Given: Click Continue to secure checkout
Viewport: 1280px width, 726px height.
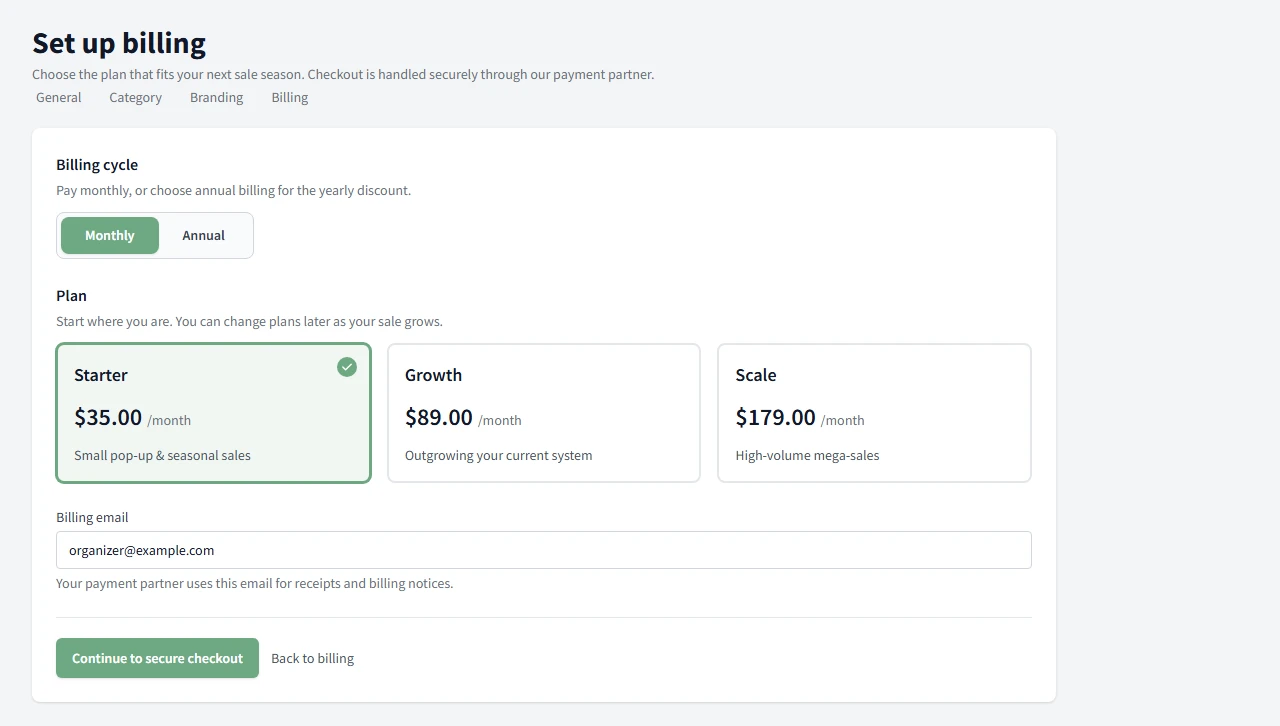Looking at the screenshot, I should pos(157,658).
